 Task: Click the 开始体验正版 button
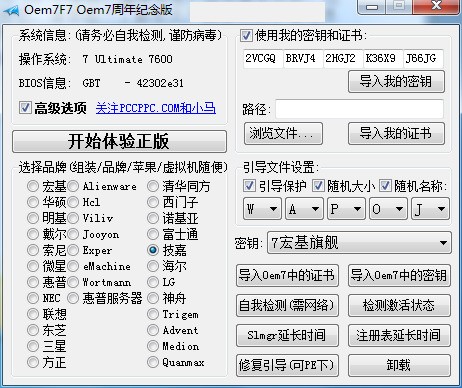(119, 141)
